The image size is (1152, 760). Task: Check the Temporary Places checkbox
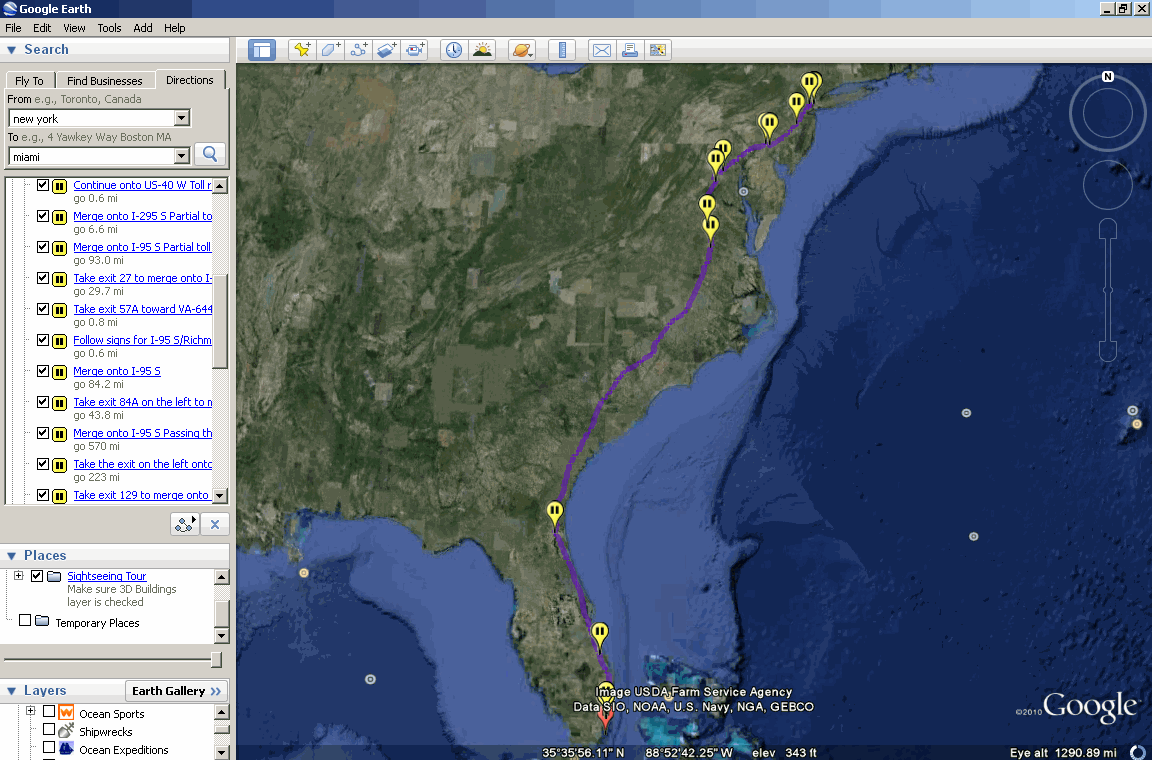(x=25, y=620)
